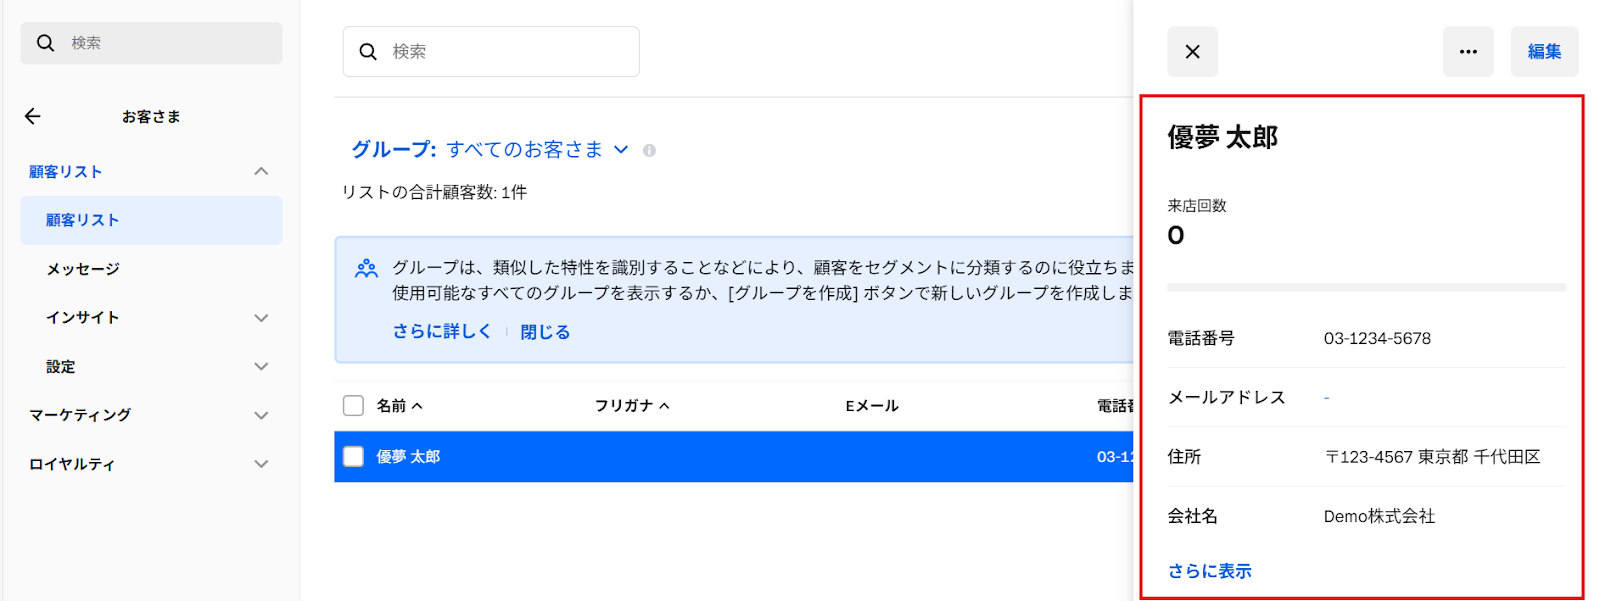Image resolution: width=1600 pixels, height=601 pixels.
Task: Open the ロイヤルティ menu item
Action: click(x=72, y=464)
